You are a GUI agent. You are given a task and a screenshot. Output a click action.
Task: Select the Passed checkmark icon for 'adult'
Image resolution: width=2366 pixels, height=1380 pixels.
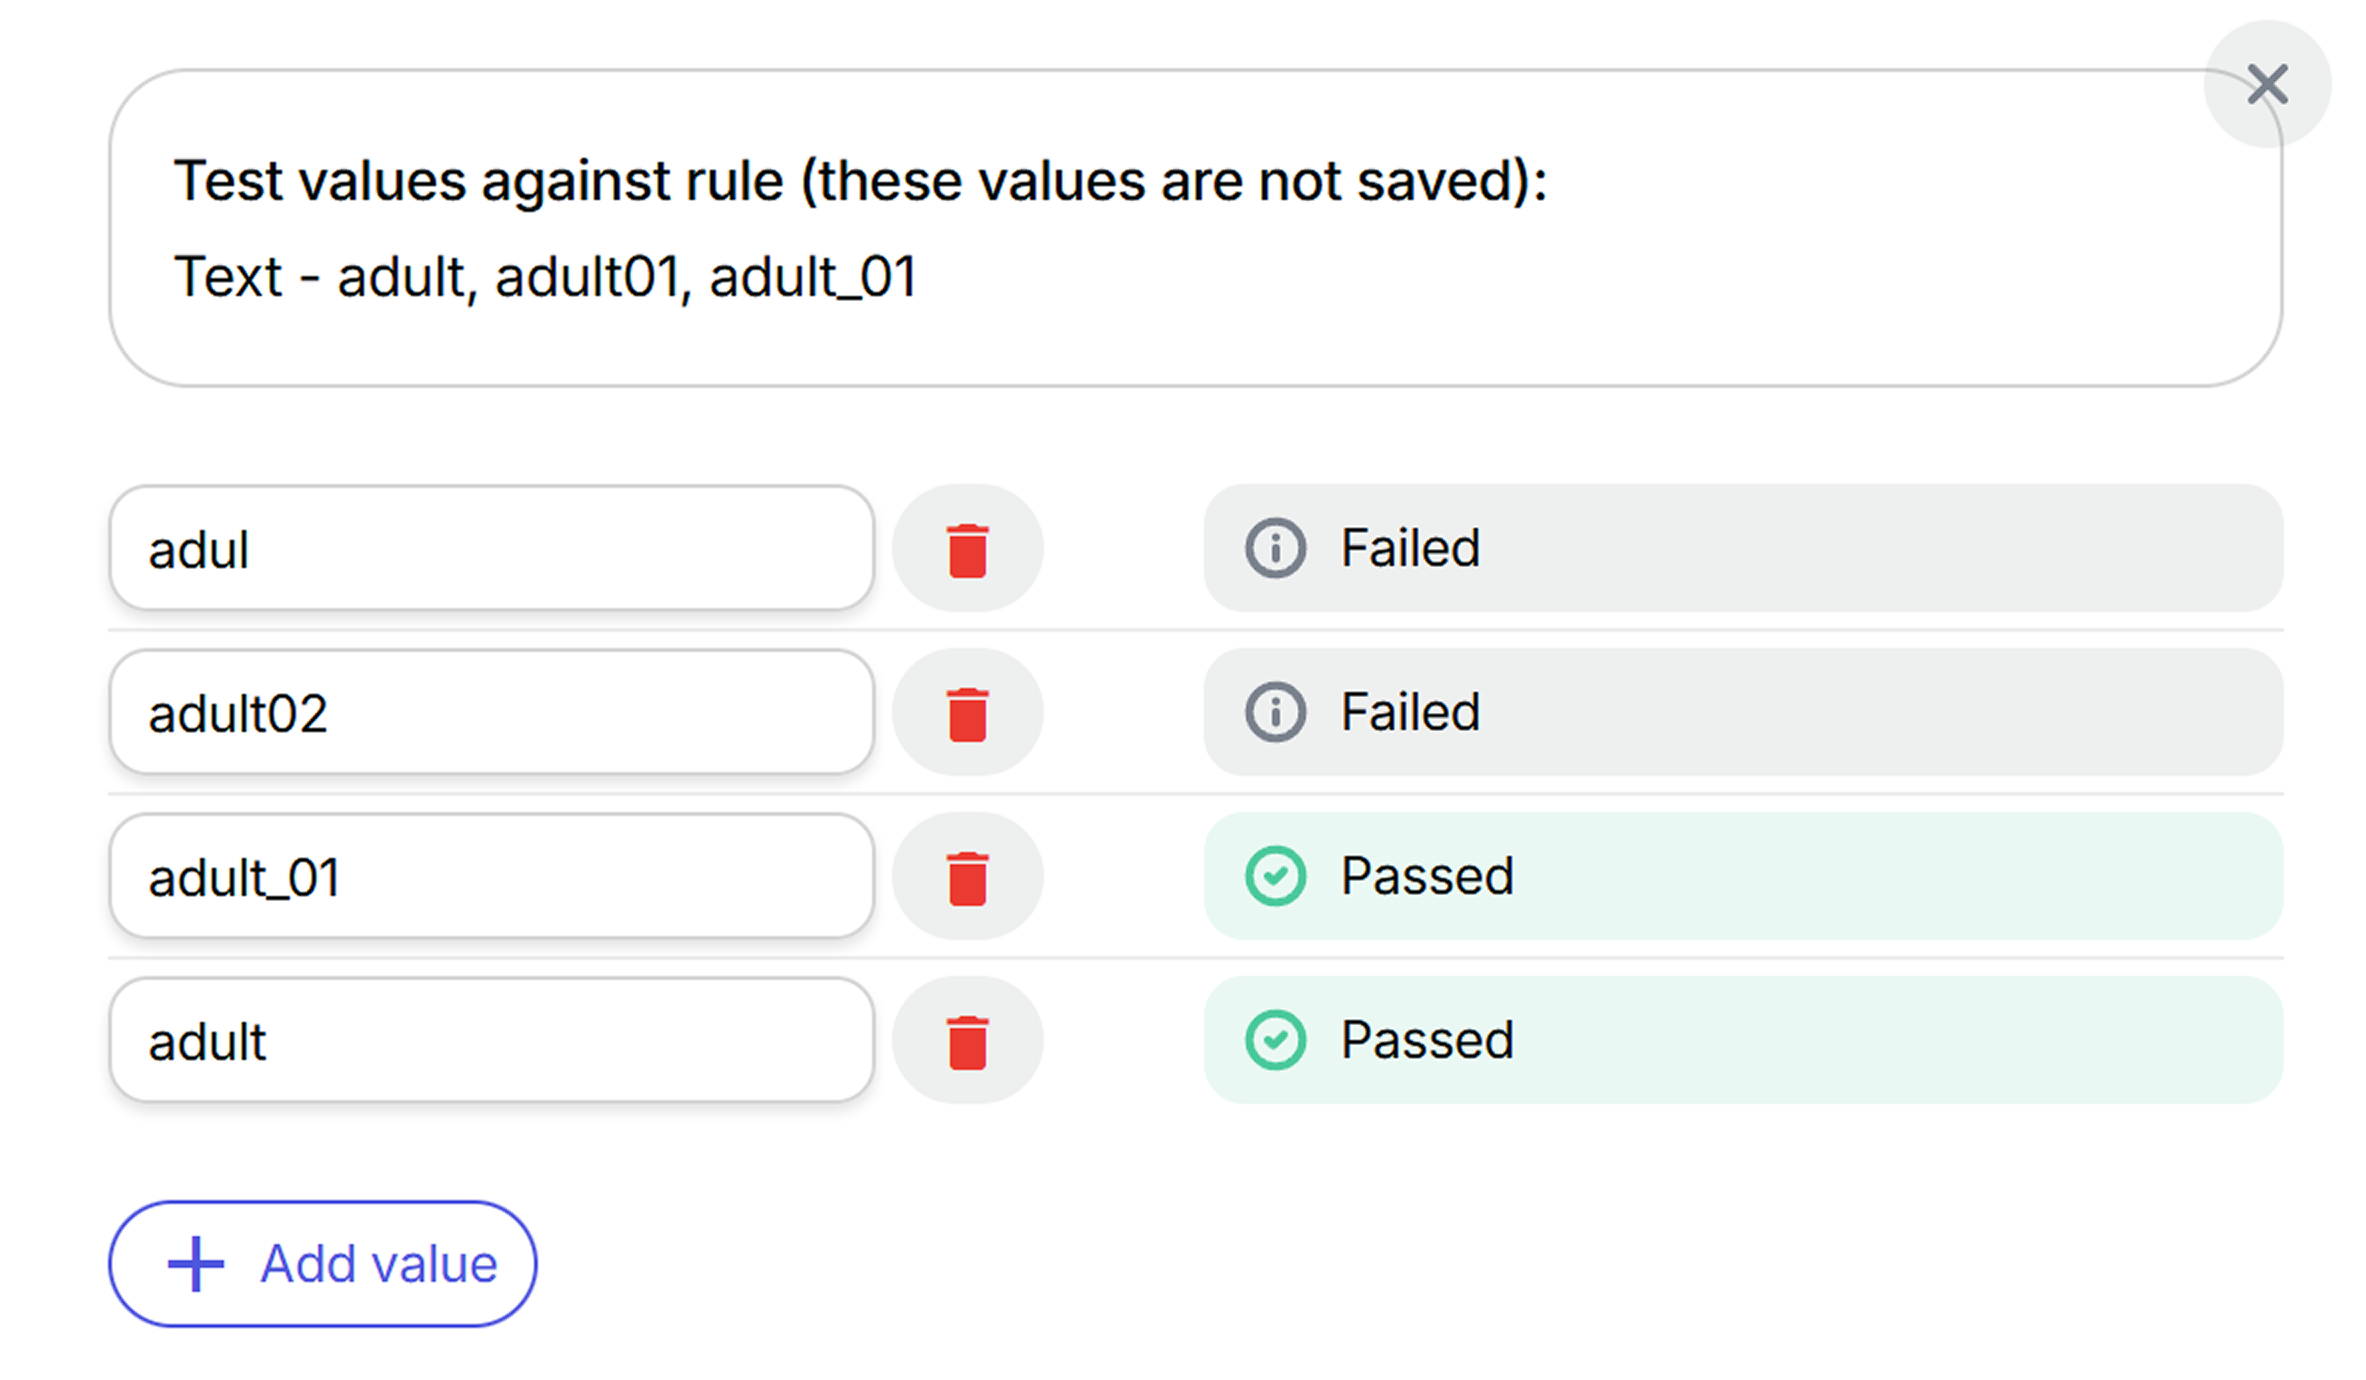click(1276, 1040)
